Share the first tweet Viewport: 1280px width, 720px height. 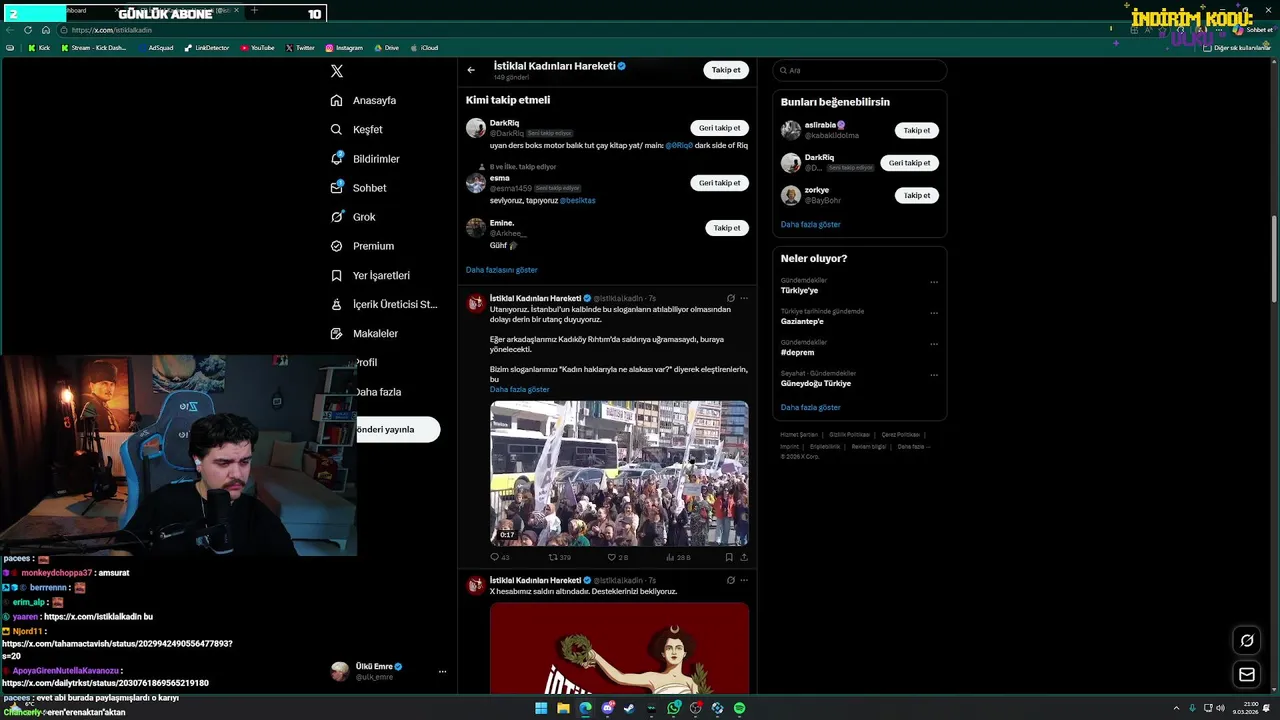[744, 557]
